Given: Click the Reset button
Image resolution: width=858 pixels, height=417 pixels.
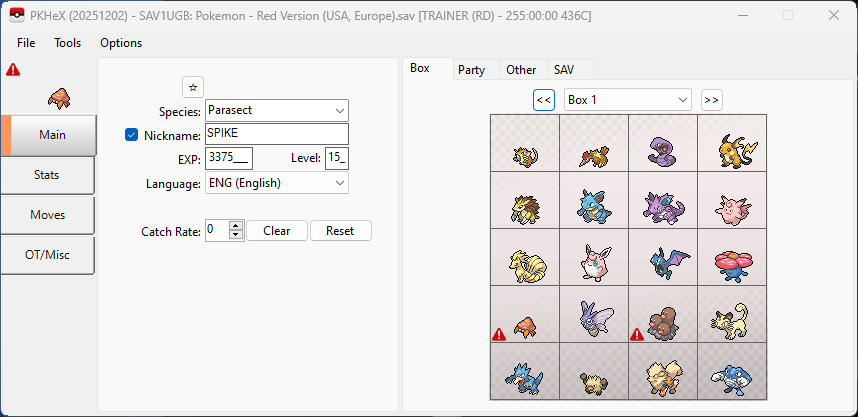Looking at the screenshot, I should pyautogui.click(x=340, y=231).
